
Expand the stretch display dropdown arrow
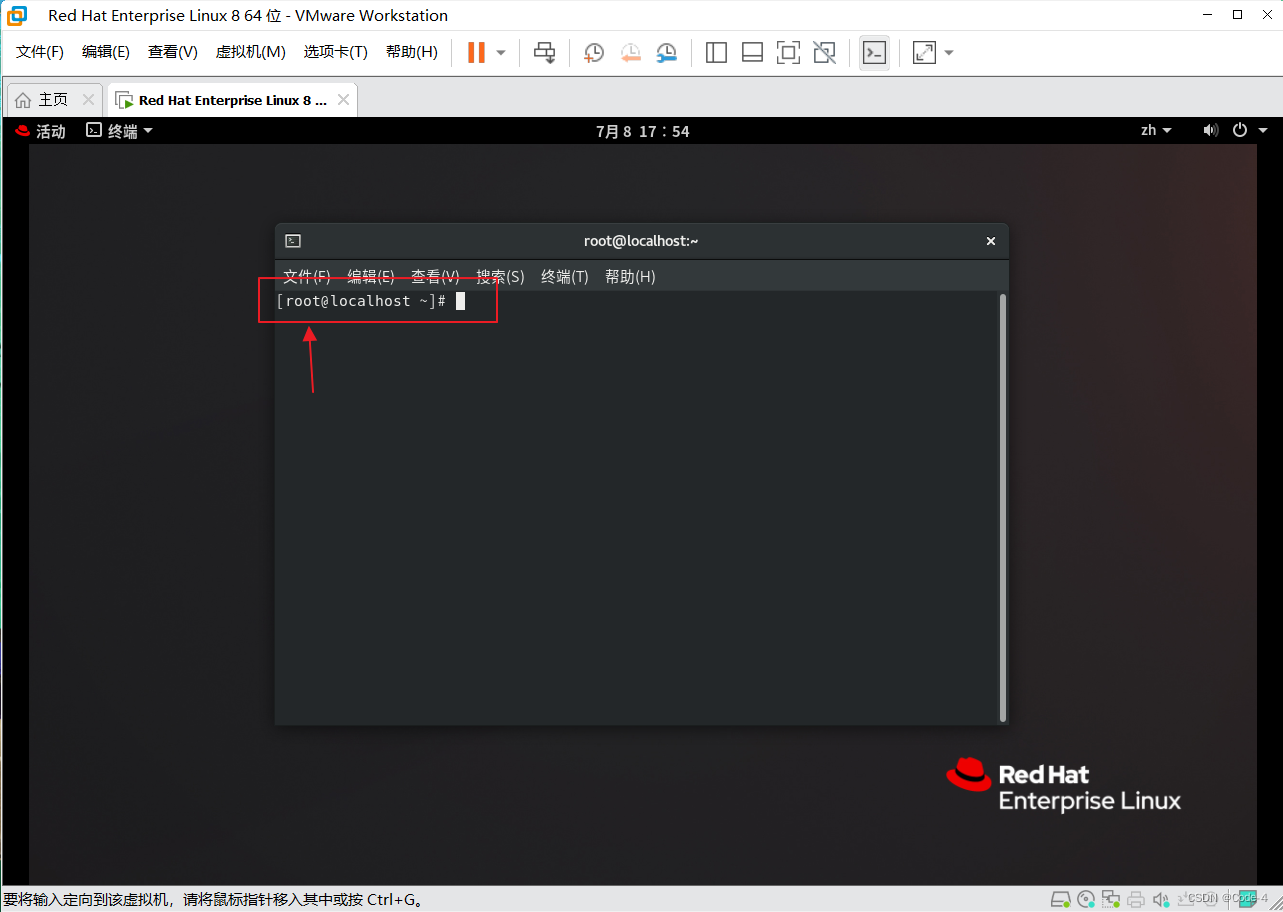pos(949,52)
